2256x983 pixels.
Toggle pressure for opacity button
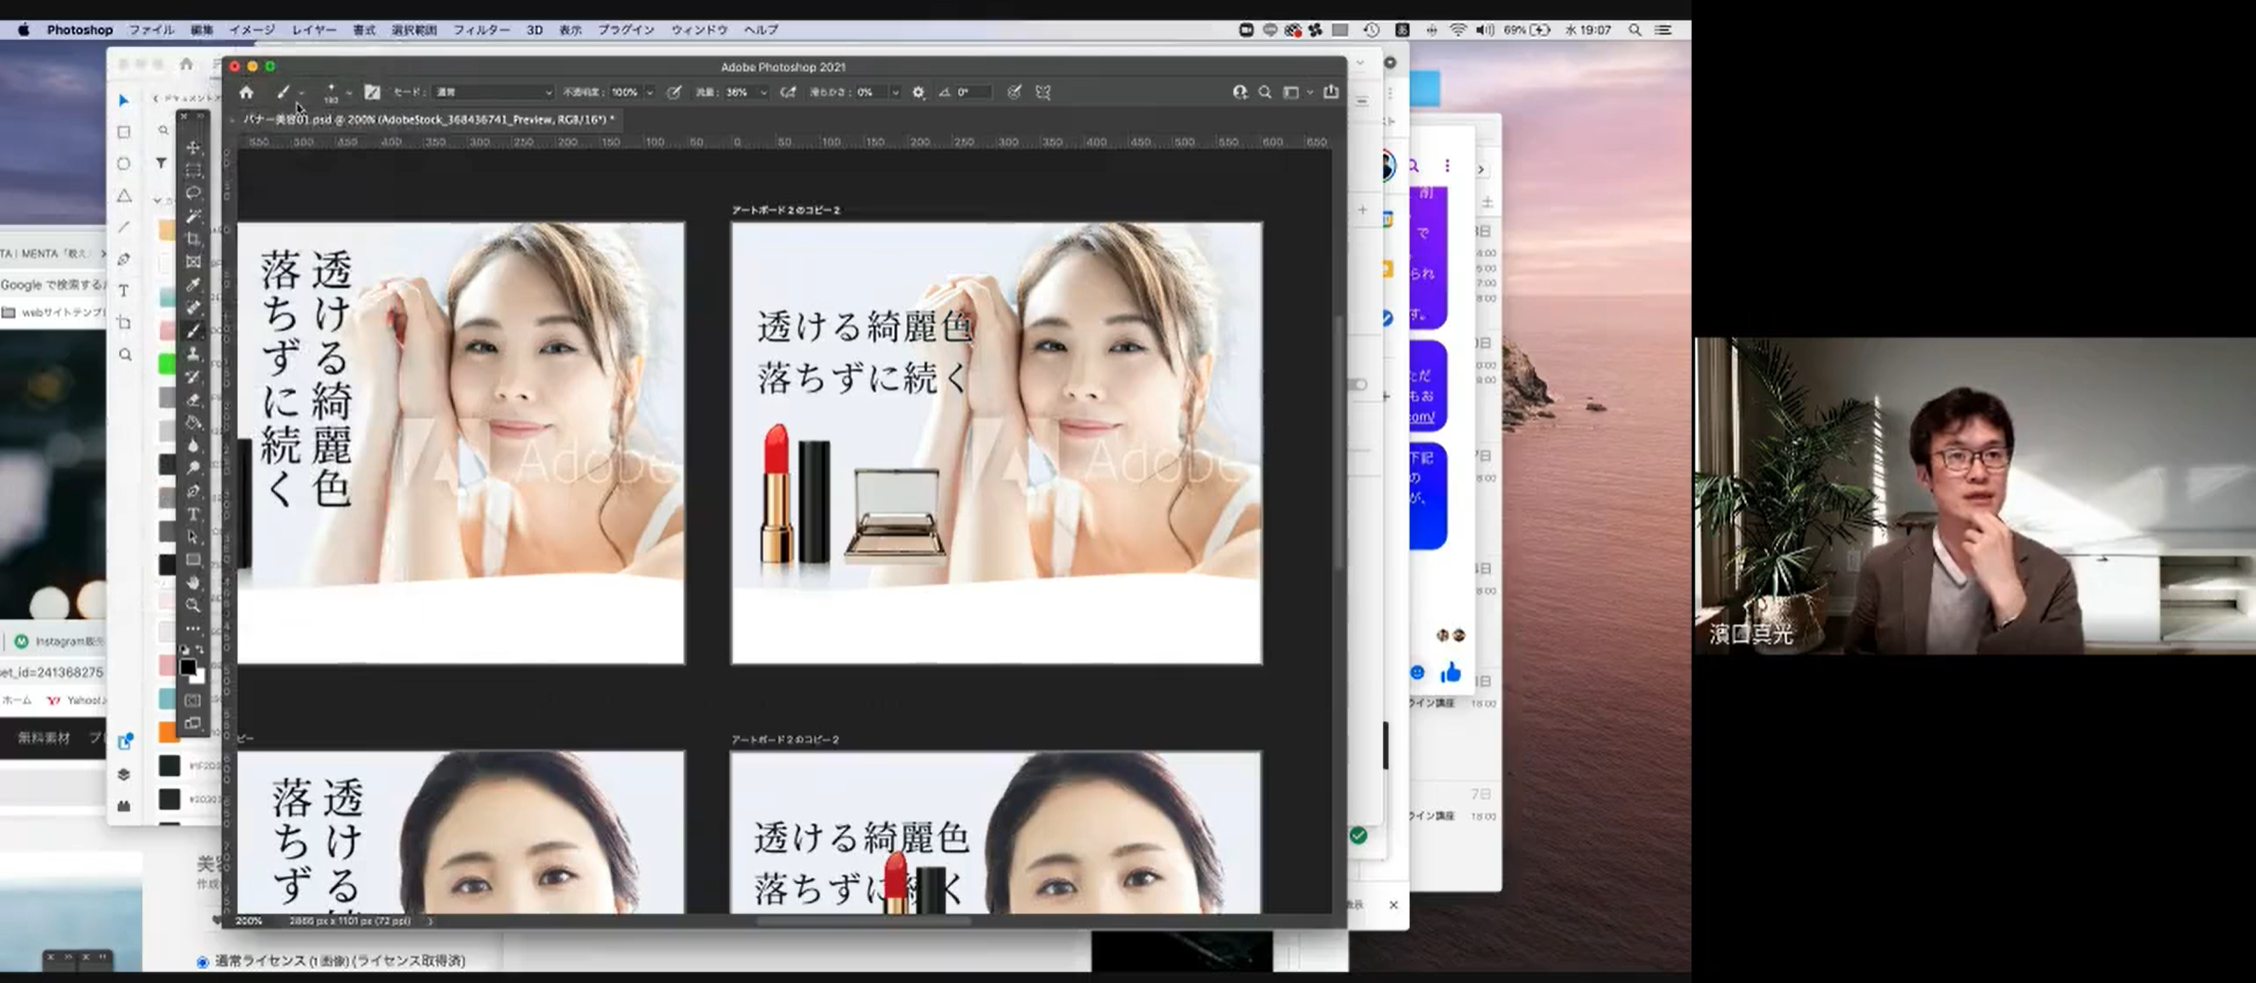coord(675,92)
